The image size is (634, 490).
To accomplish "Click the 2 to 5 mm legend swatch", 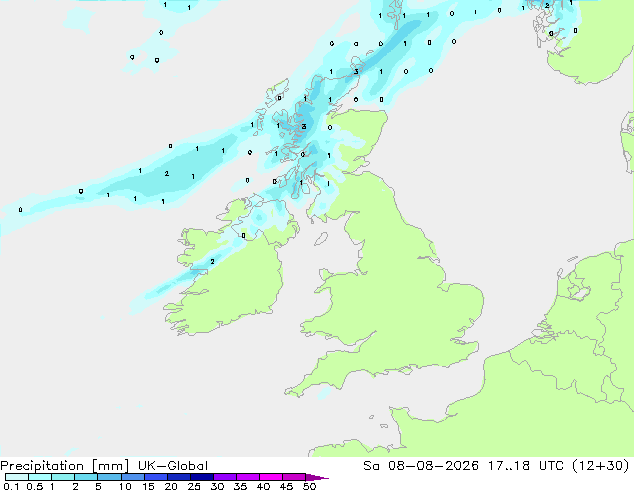I will click(x=86, y=477).
